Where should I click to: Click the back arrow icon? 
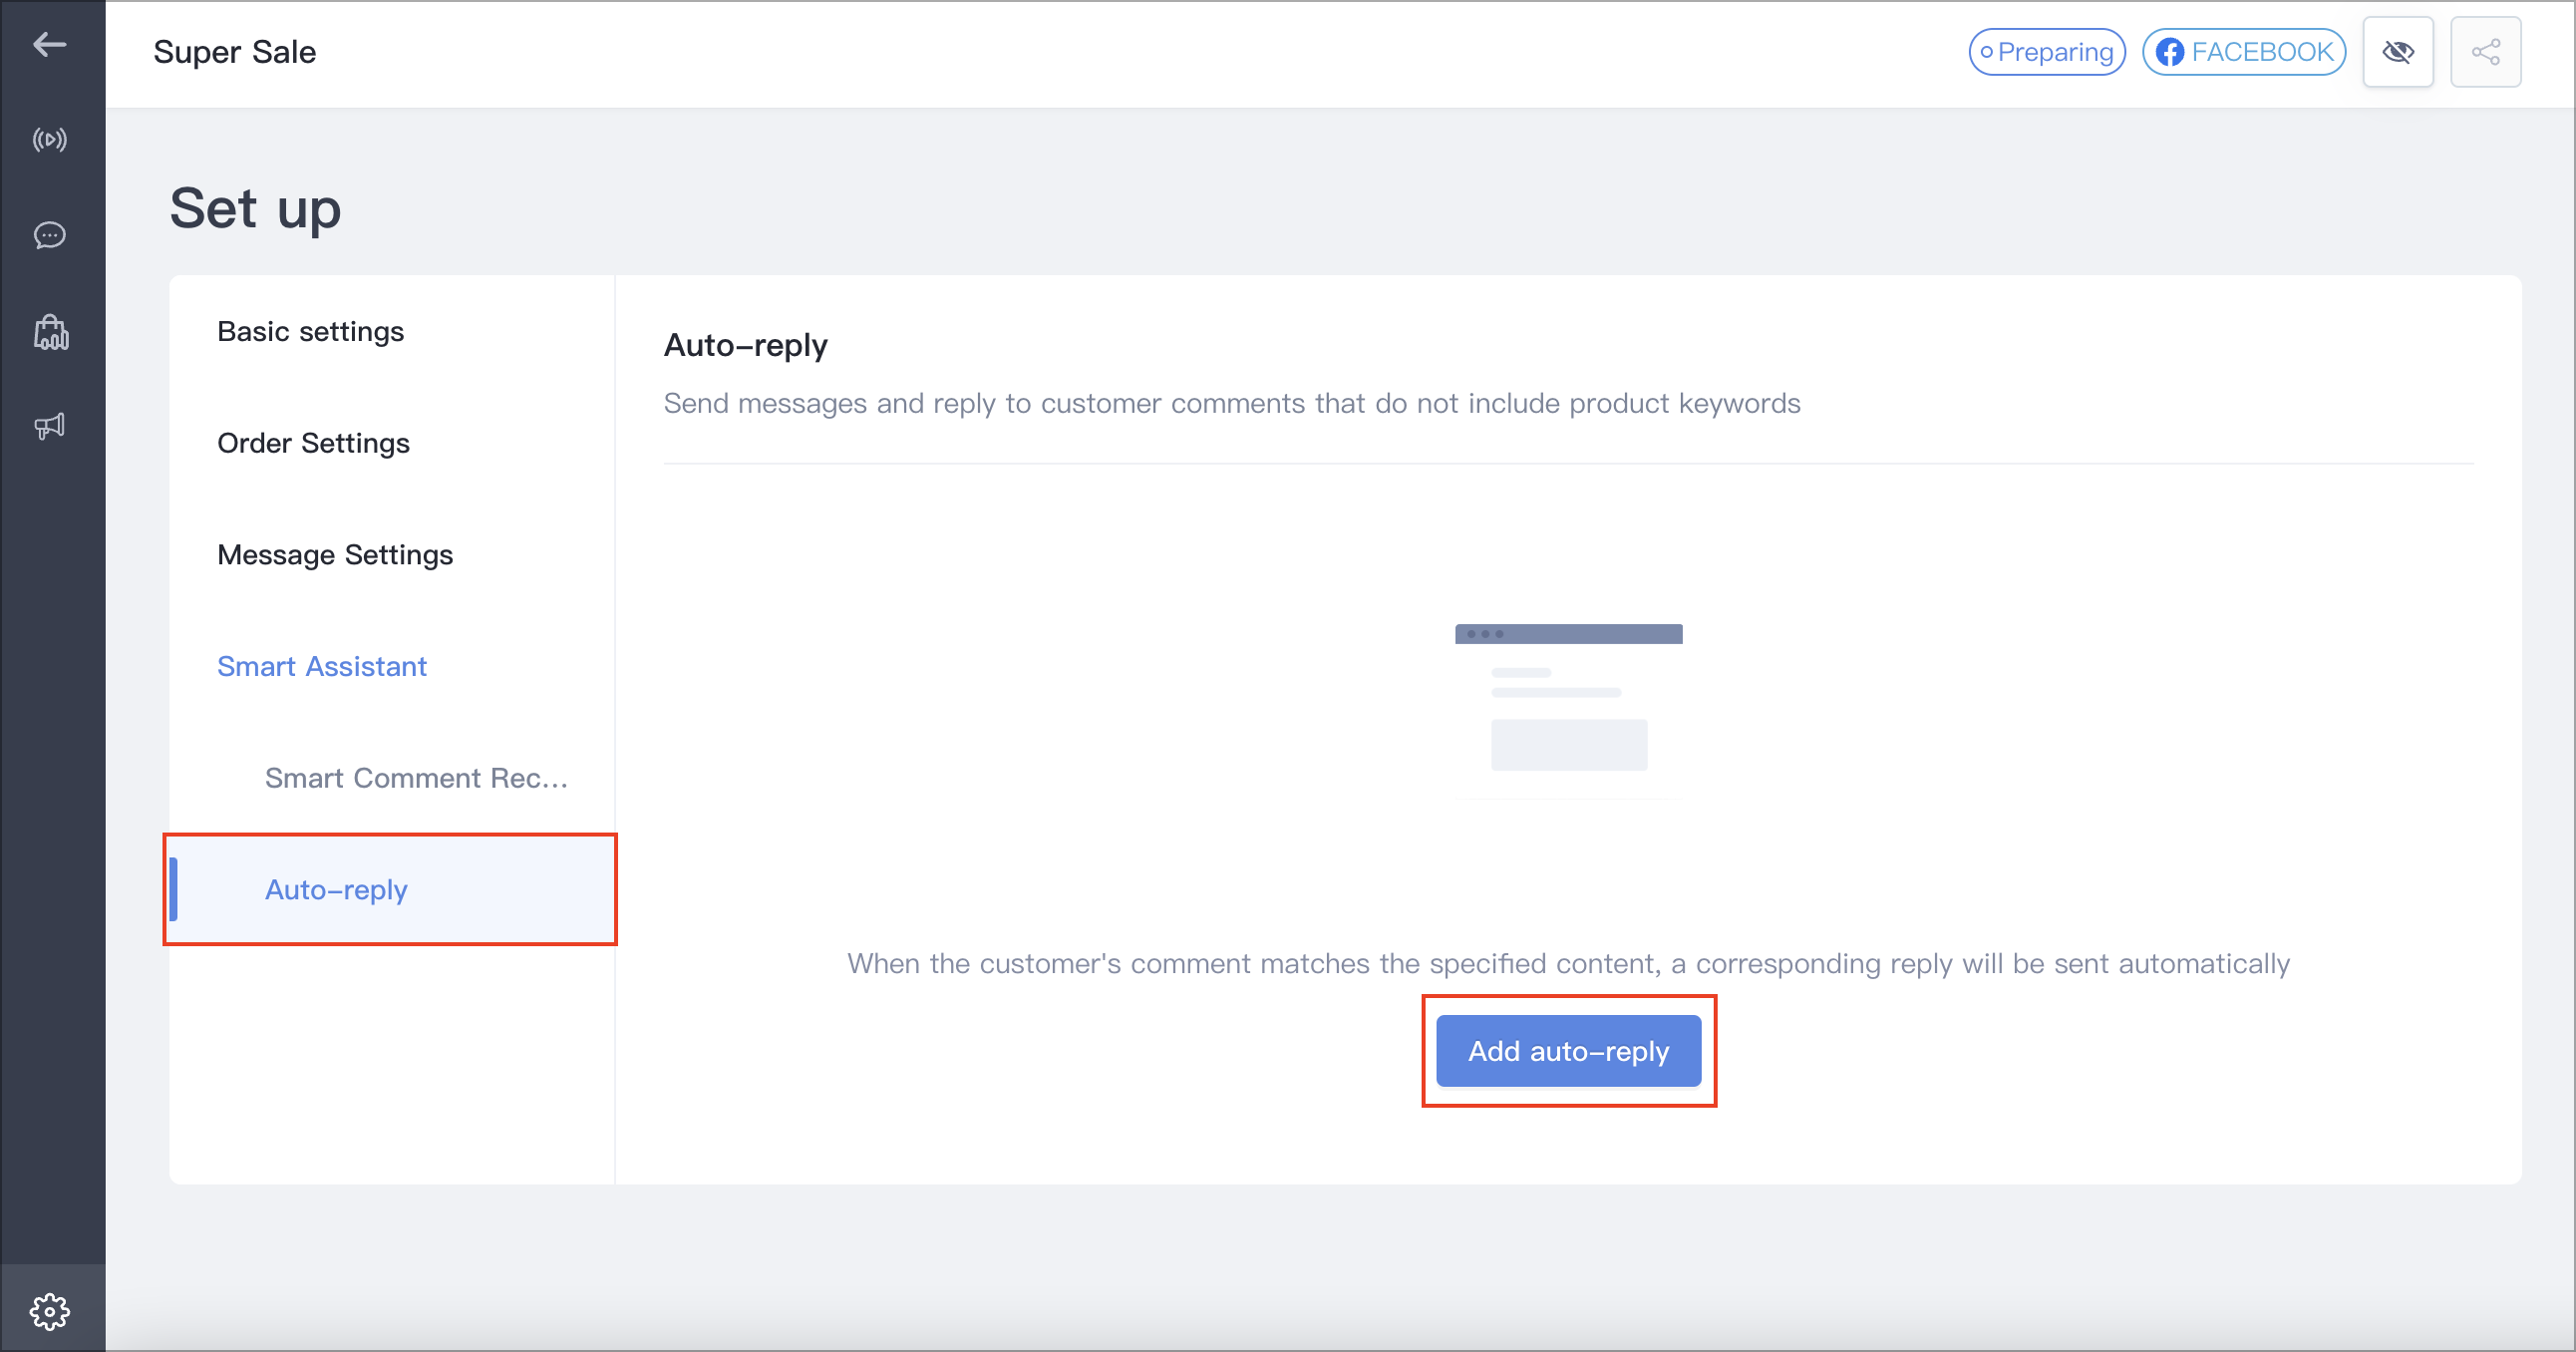point(49,44)
